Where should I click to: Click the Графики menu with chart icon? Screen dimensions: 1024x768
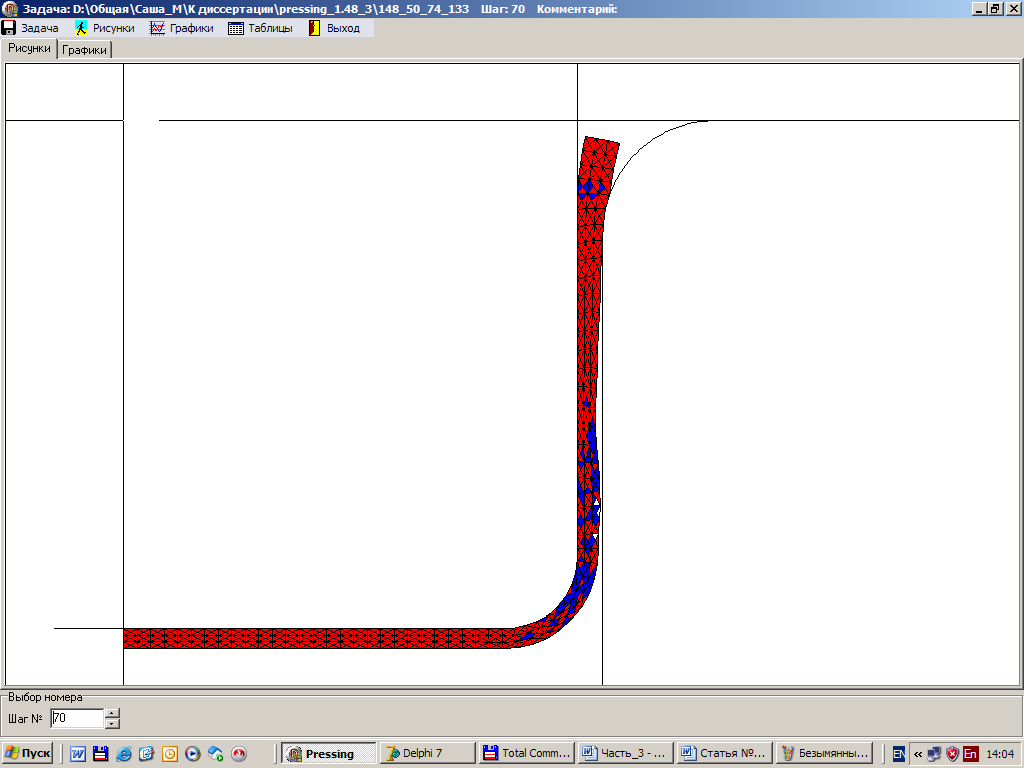pos(182,28)
